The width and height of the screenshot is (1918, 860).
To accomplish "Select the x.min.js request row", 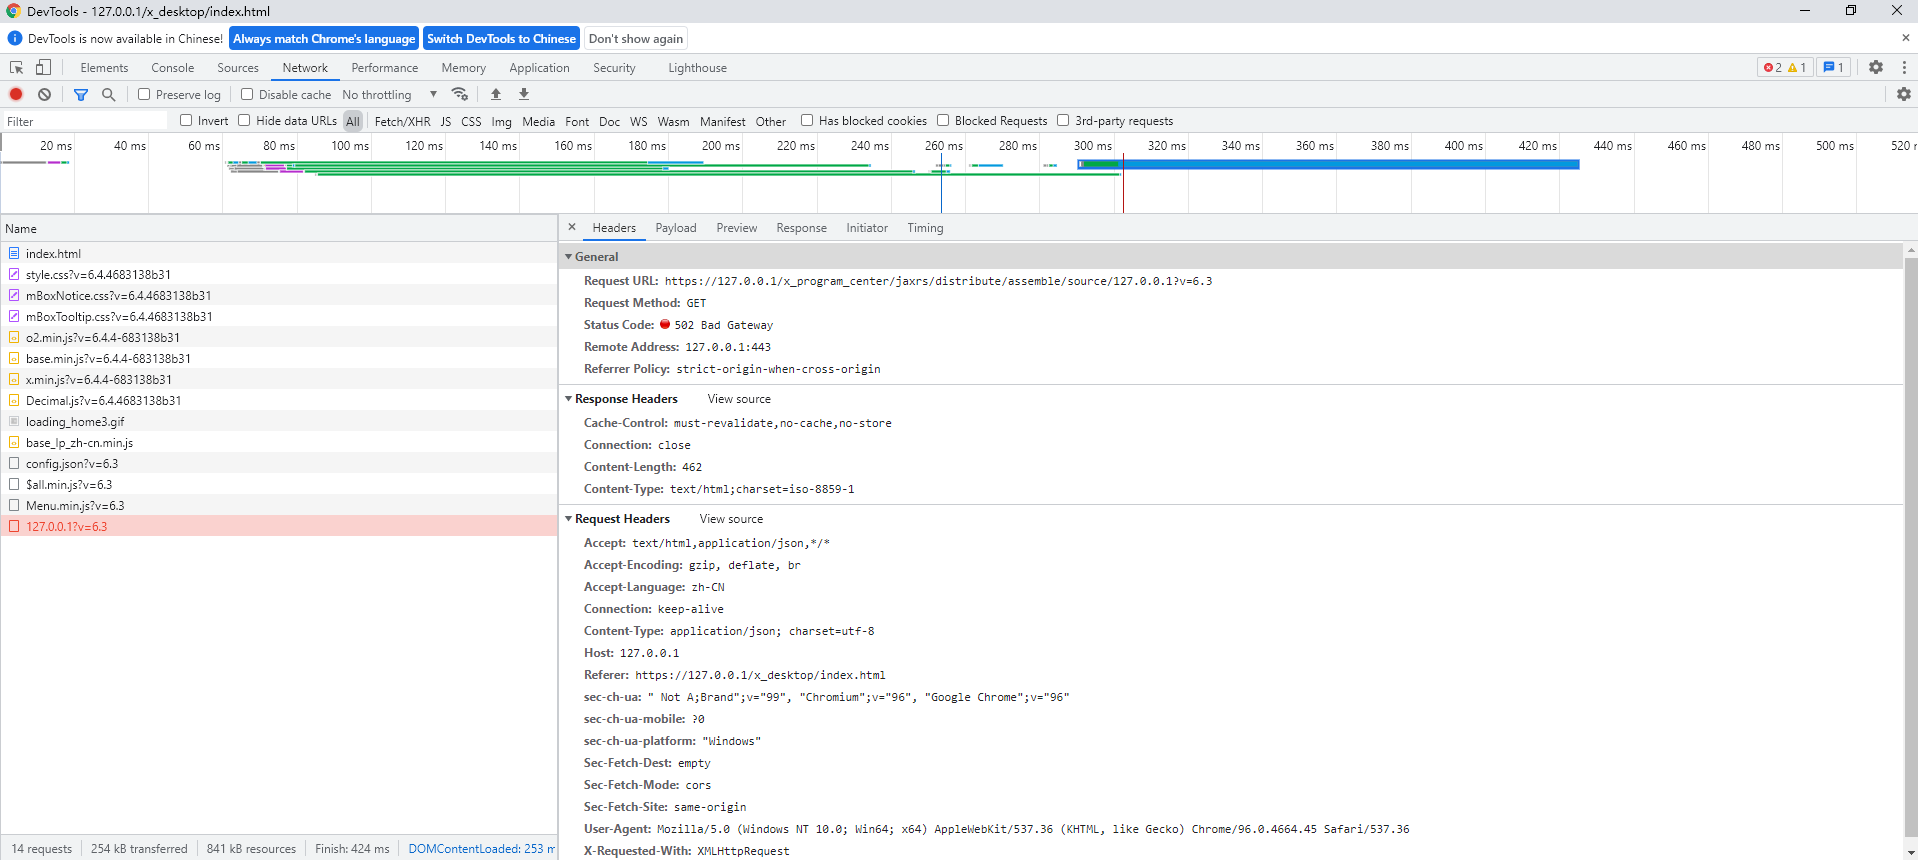I will 279,379.
